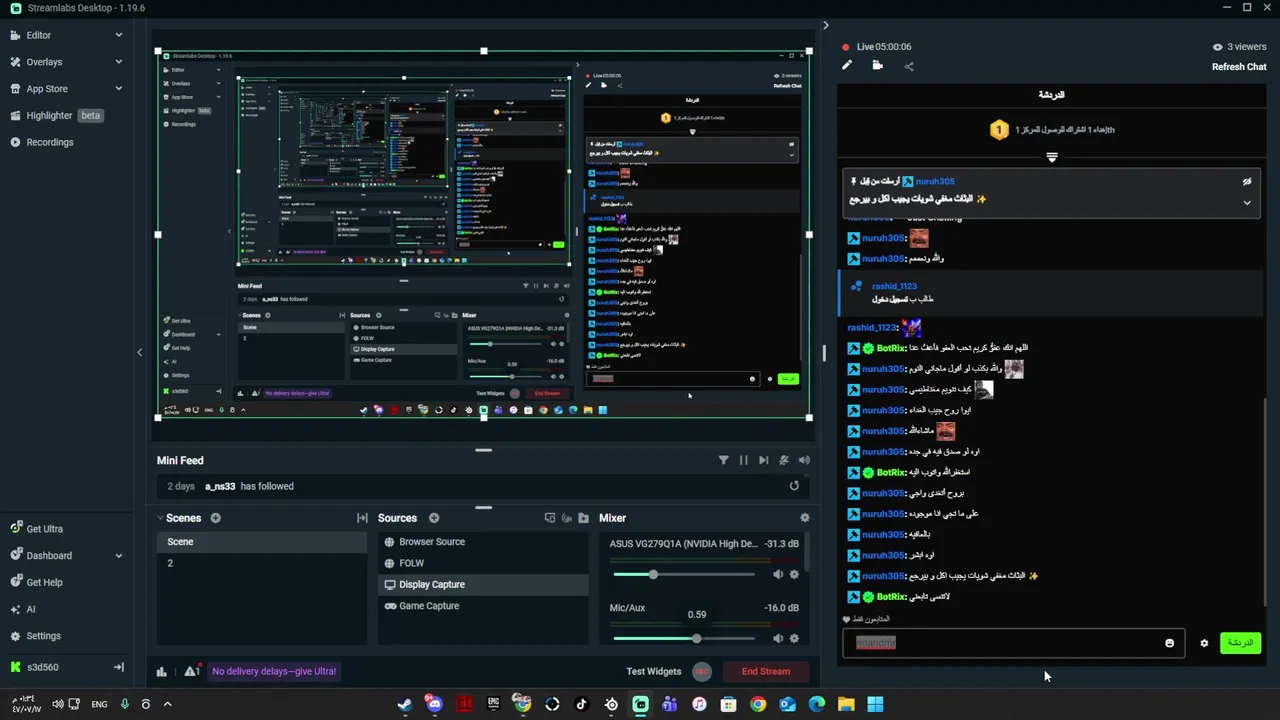Open App Store in sidebar
The width and height of the screenshot is (1280, 720).
(x=46, y=89)
